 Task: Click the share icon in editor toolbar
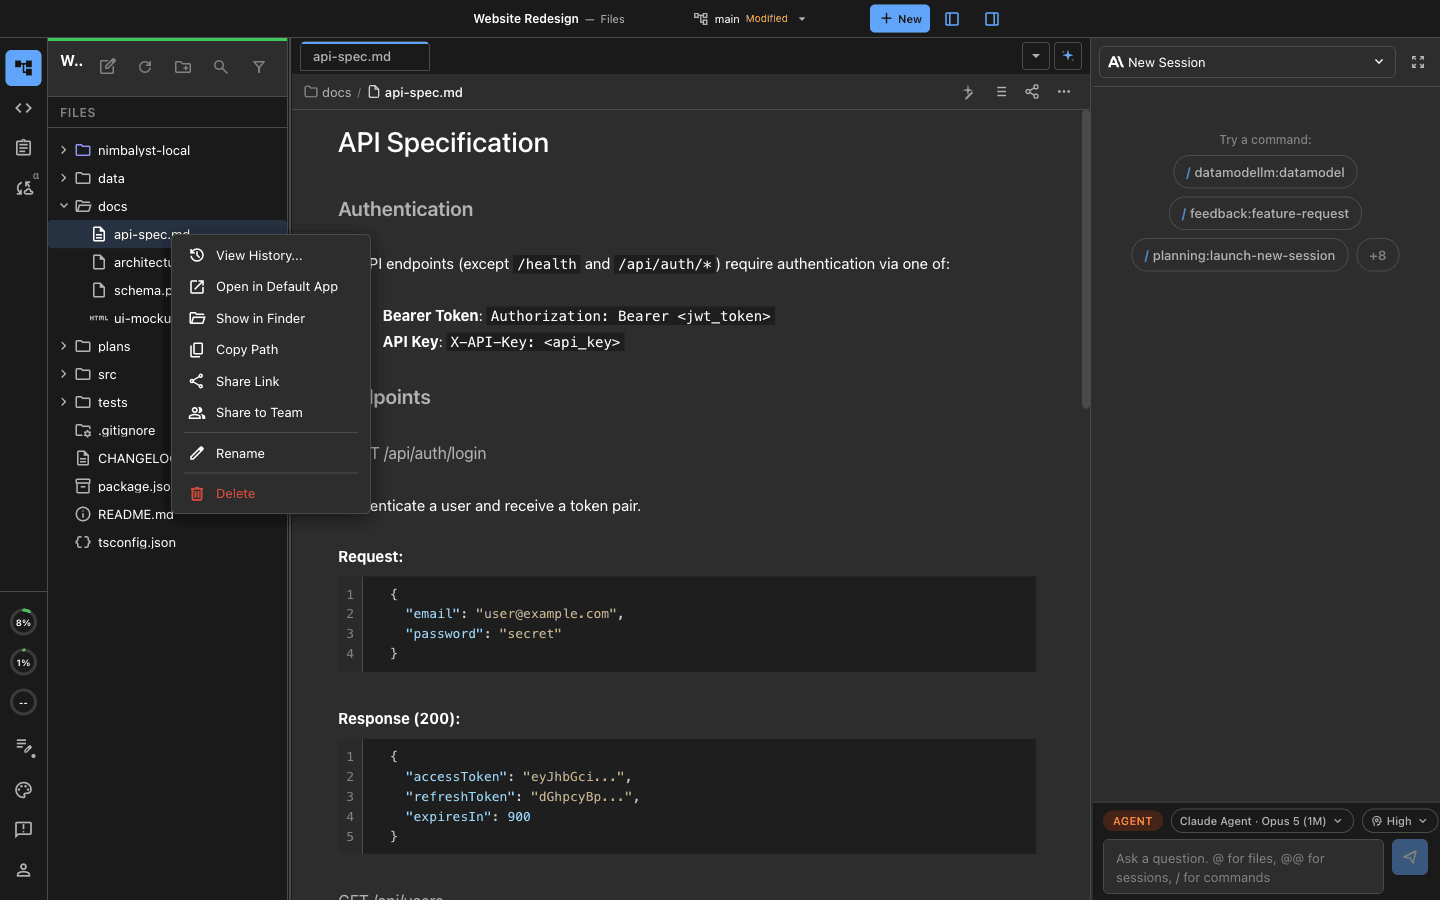[1032, 92]
